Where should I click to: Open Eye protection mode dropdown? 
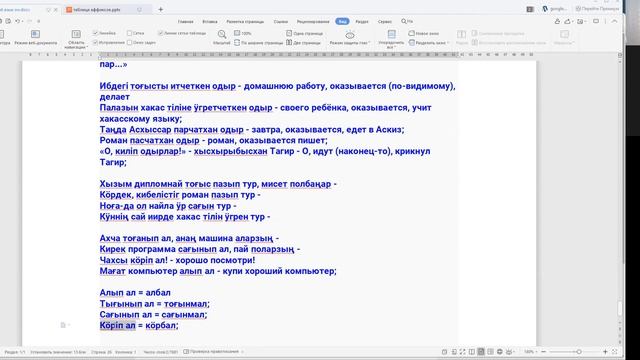click(350, 43)
